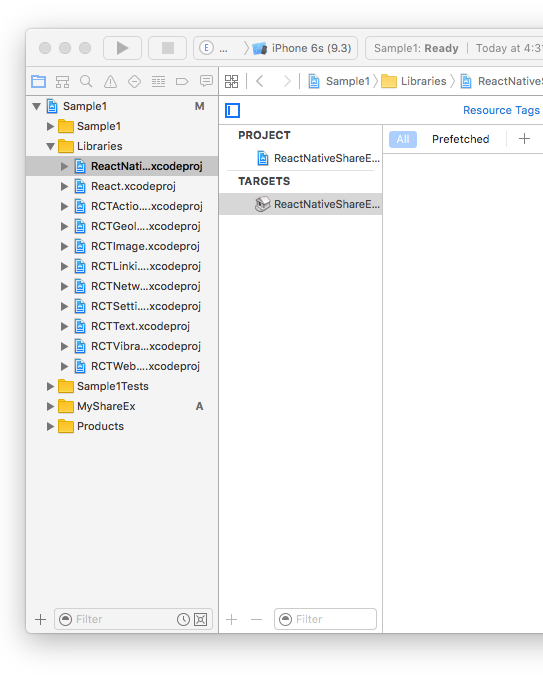Show the Issue navigator warning icon
The height and width of the screenshot is (679, 543).
(x=110, y=81)
